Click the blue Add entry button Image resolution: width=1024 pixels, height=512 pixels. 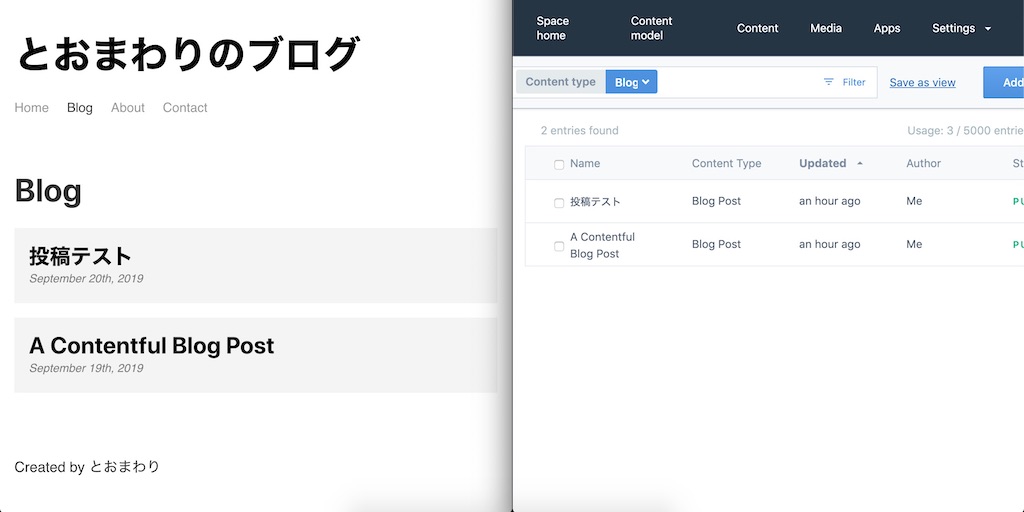coord(1004,82)
